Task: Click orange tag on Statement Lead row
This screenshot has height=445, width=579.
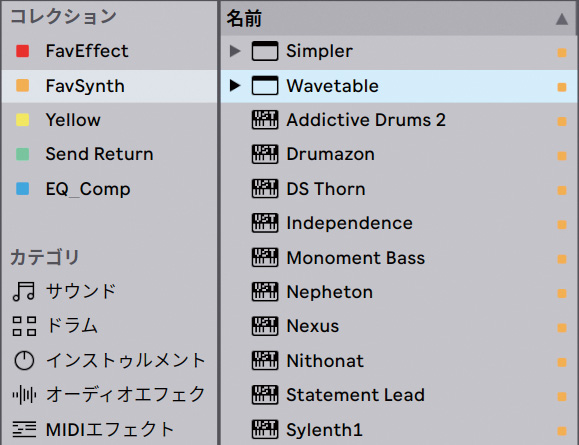Action: click(x=562, y=396)
